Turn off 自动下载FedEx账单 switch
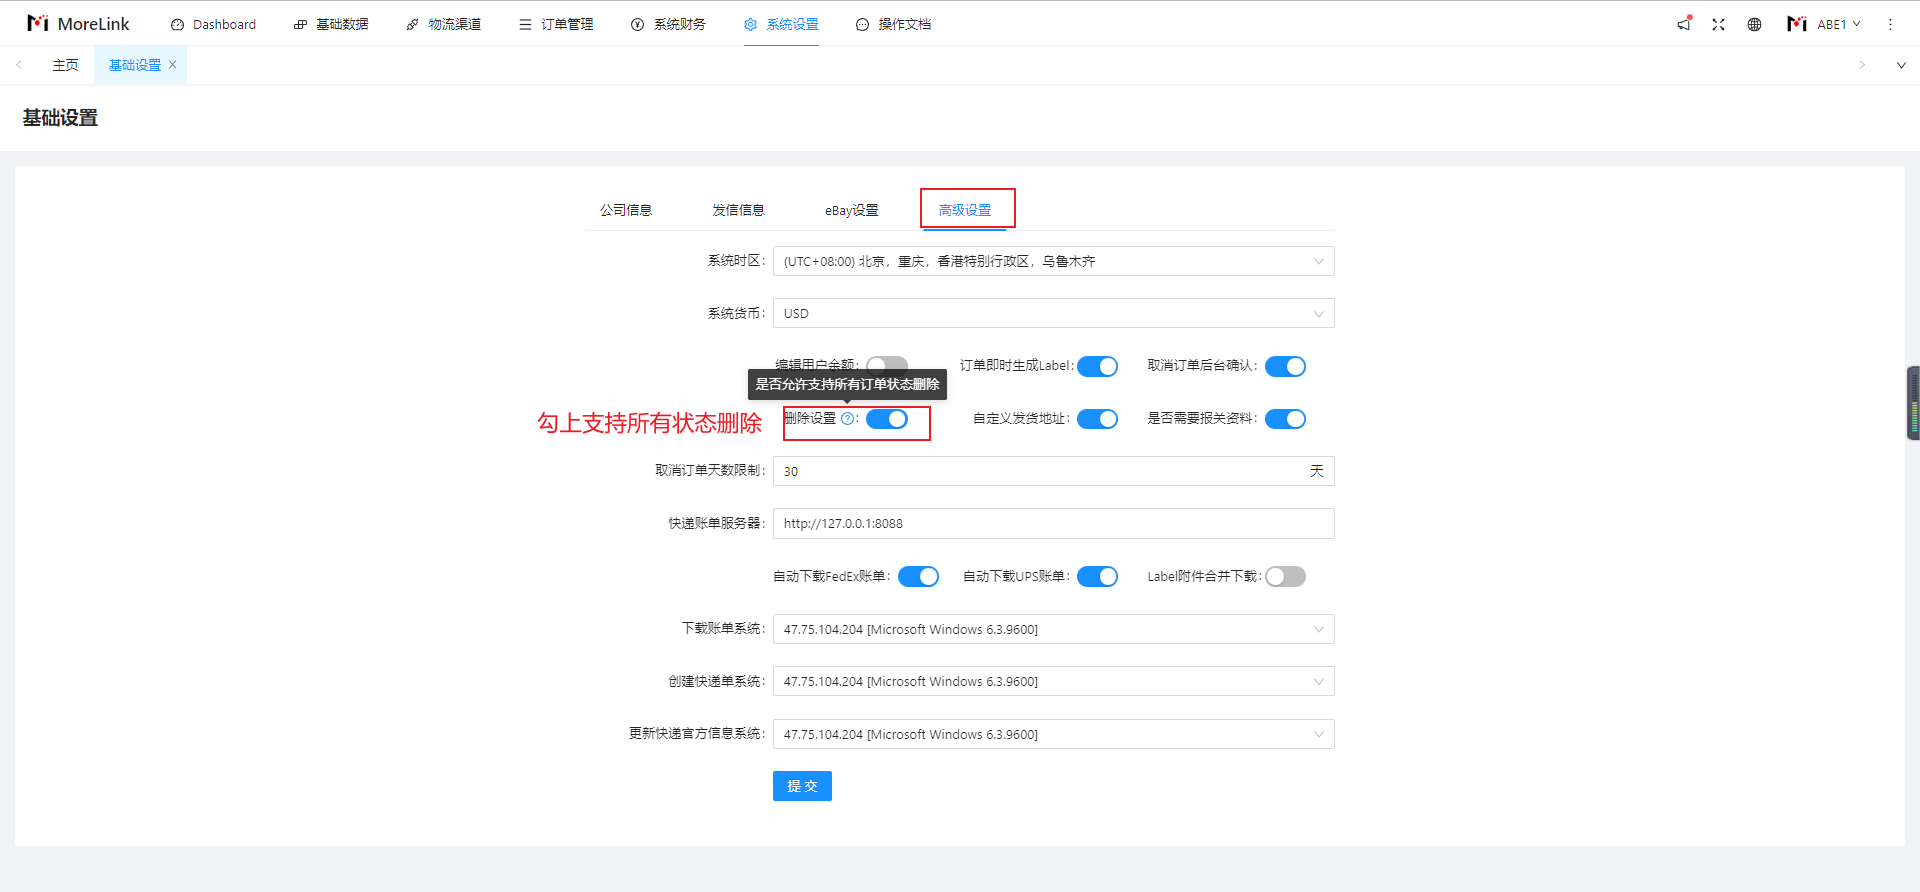The height and width of the screenshot is (892, 1920). (x=918, y=577)
